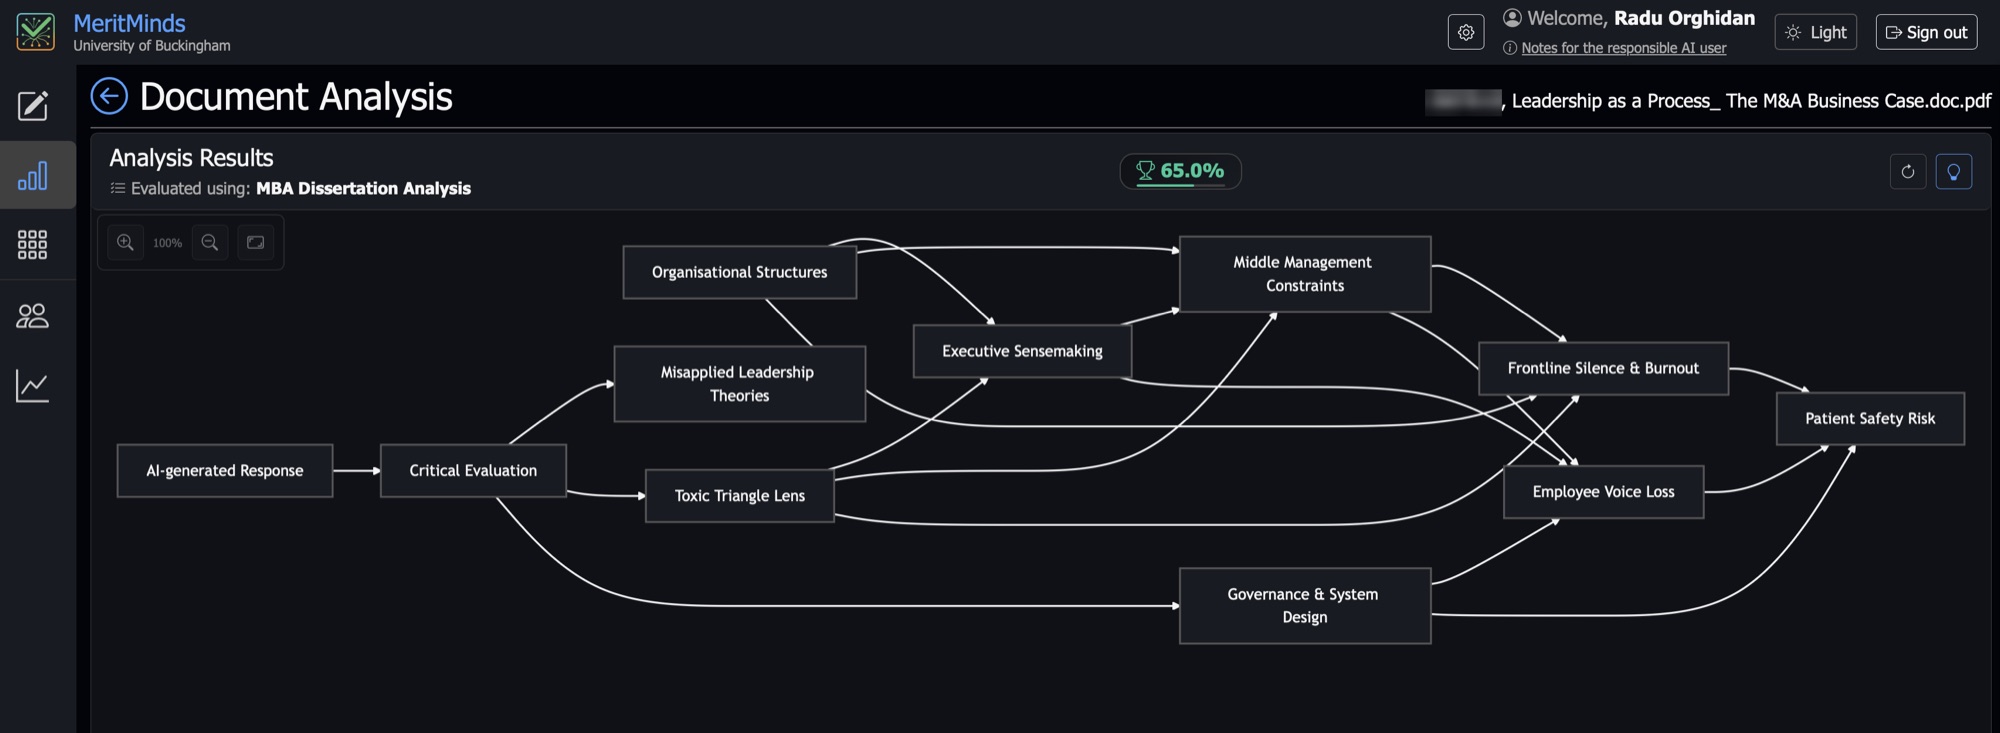Viewport: 2000px width, 733px height.
Task: Select the Executive Sensemaking node
Action: click(1022, 351)
